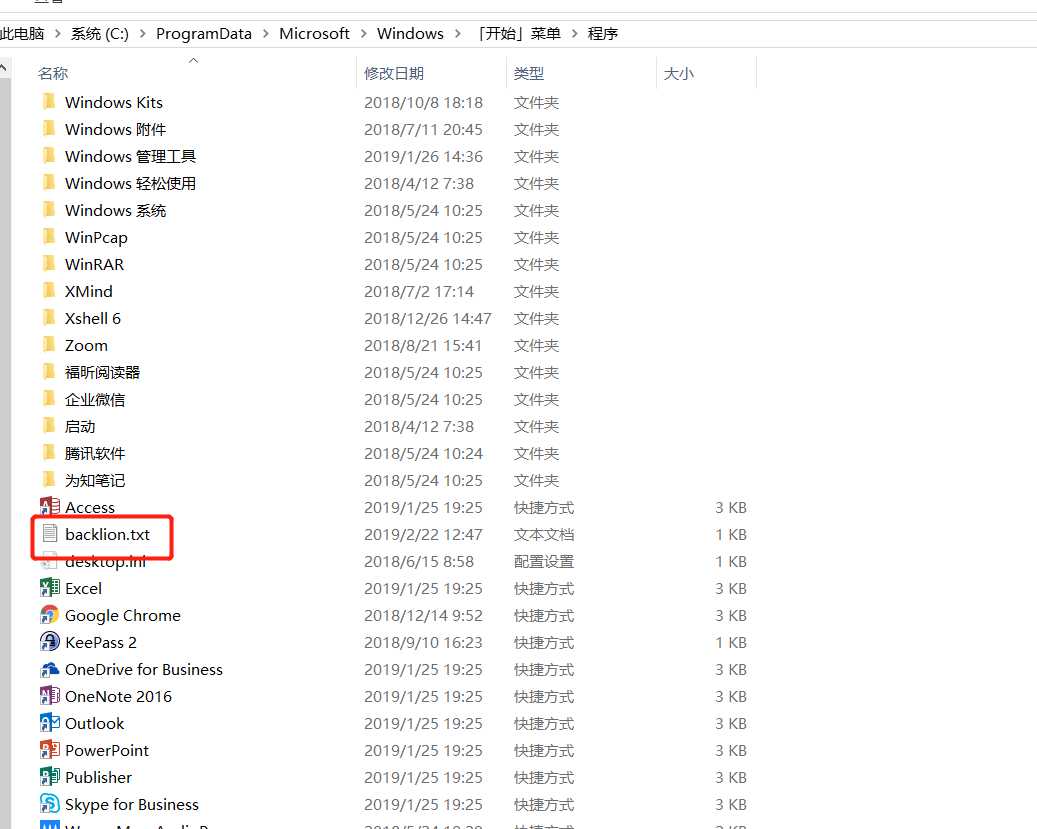Click the 配置设置 type cell
The width and height of the screenshot is (1037, 829).
click(x=544, y=561)
